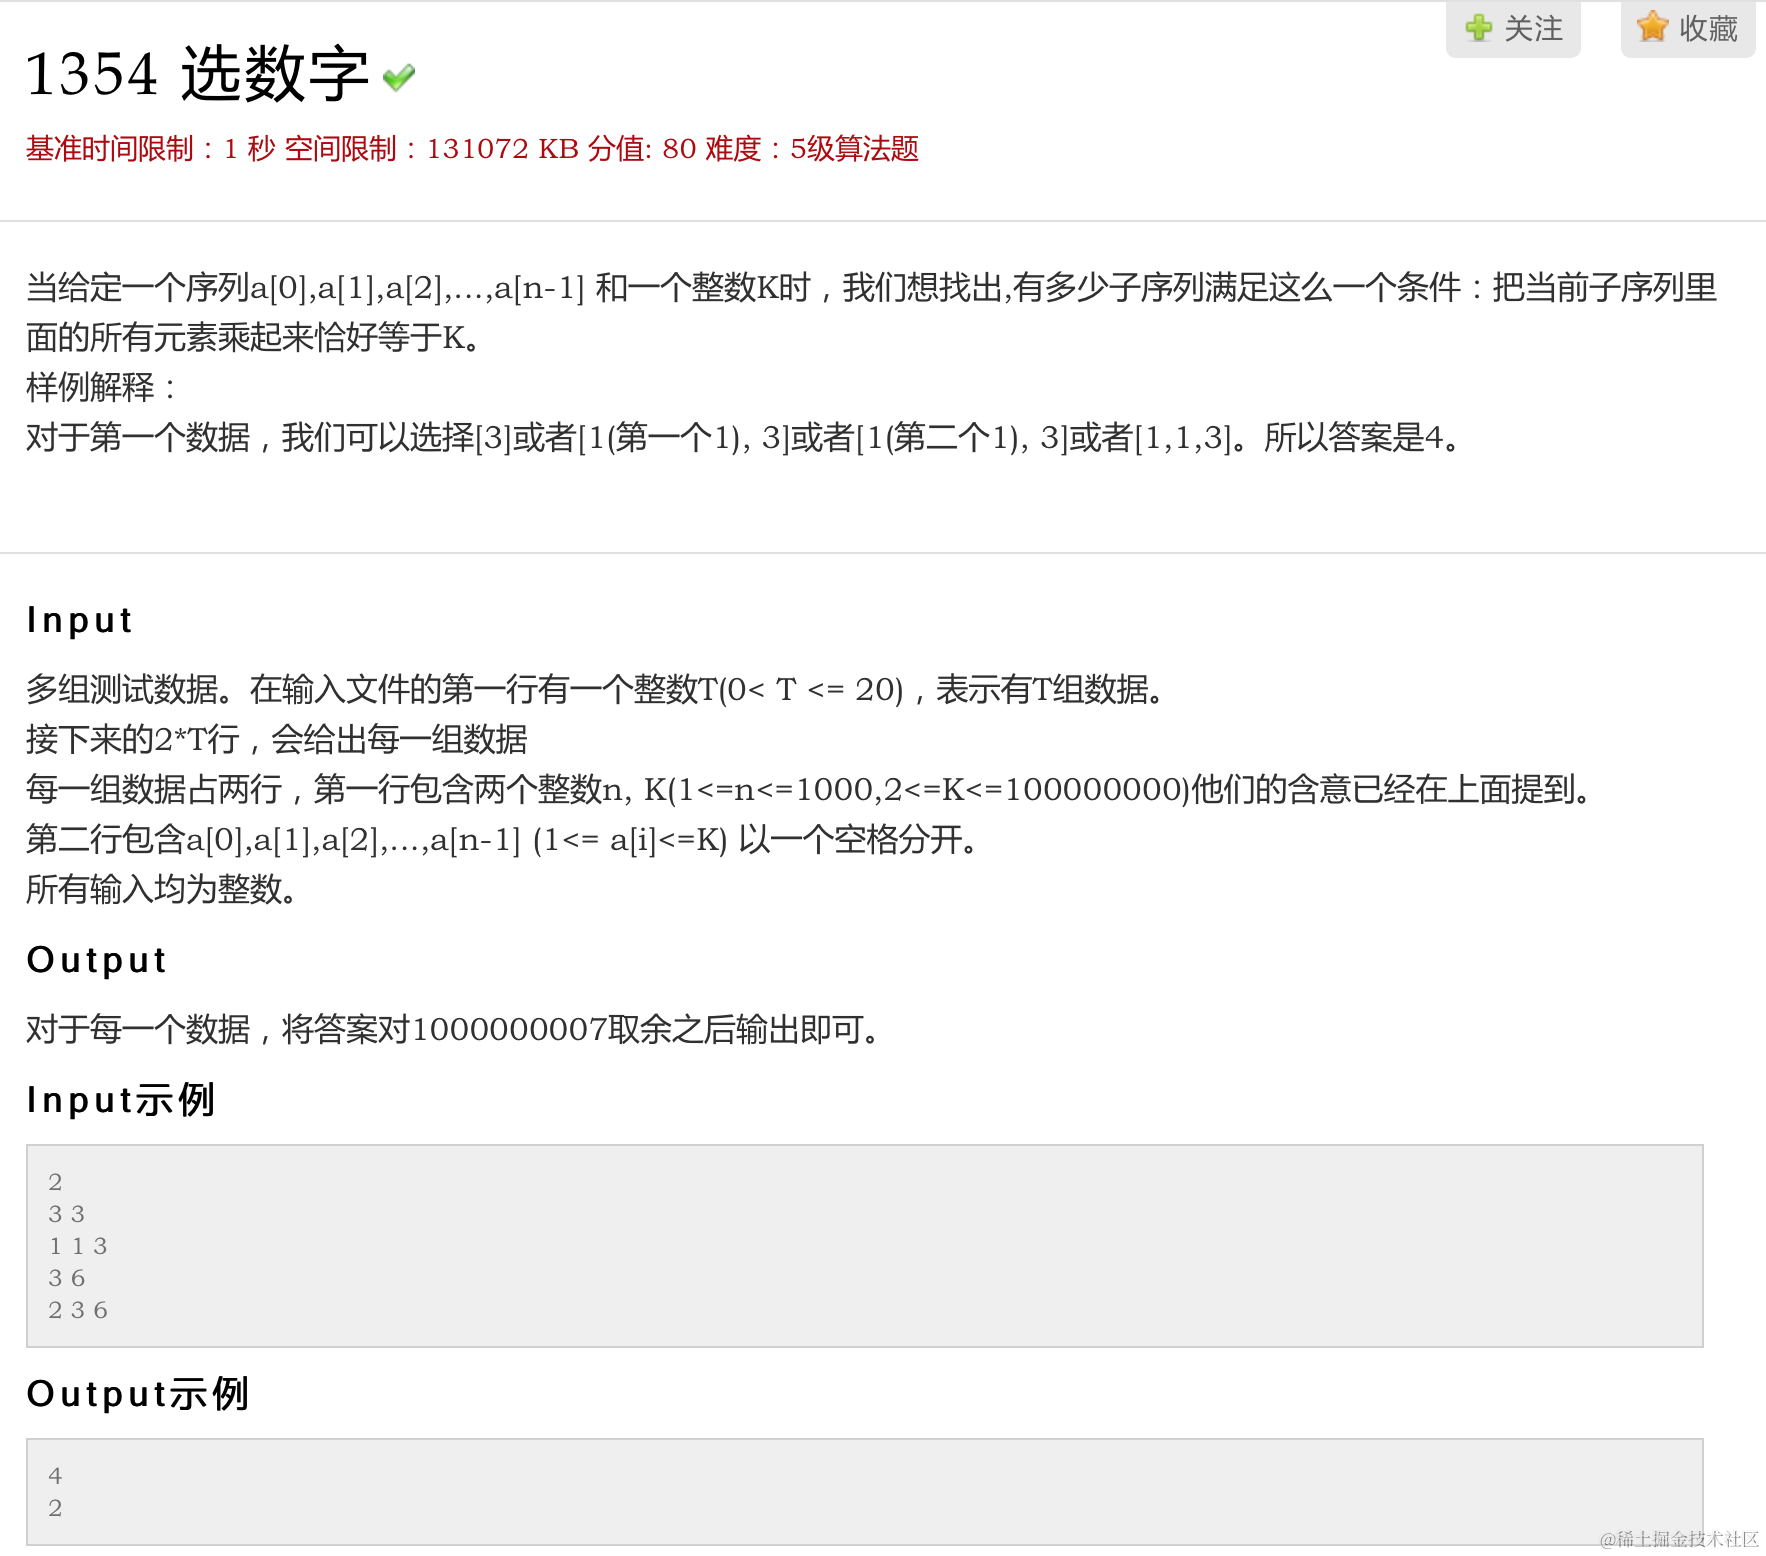
Task: Click the line 对于每一个数据，将答案对1000000007取余
Action: (x=455, y=1029)
